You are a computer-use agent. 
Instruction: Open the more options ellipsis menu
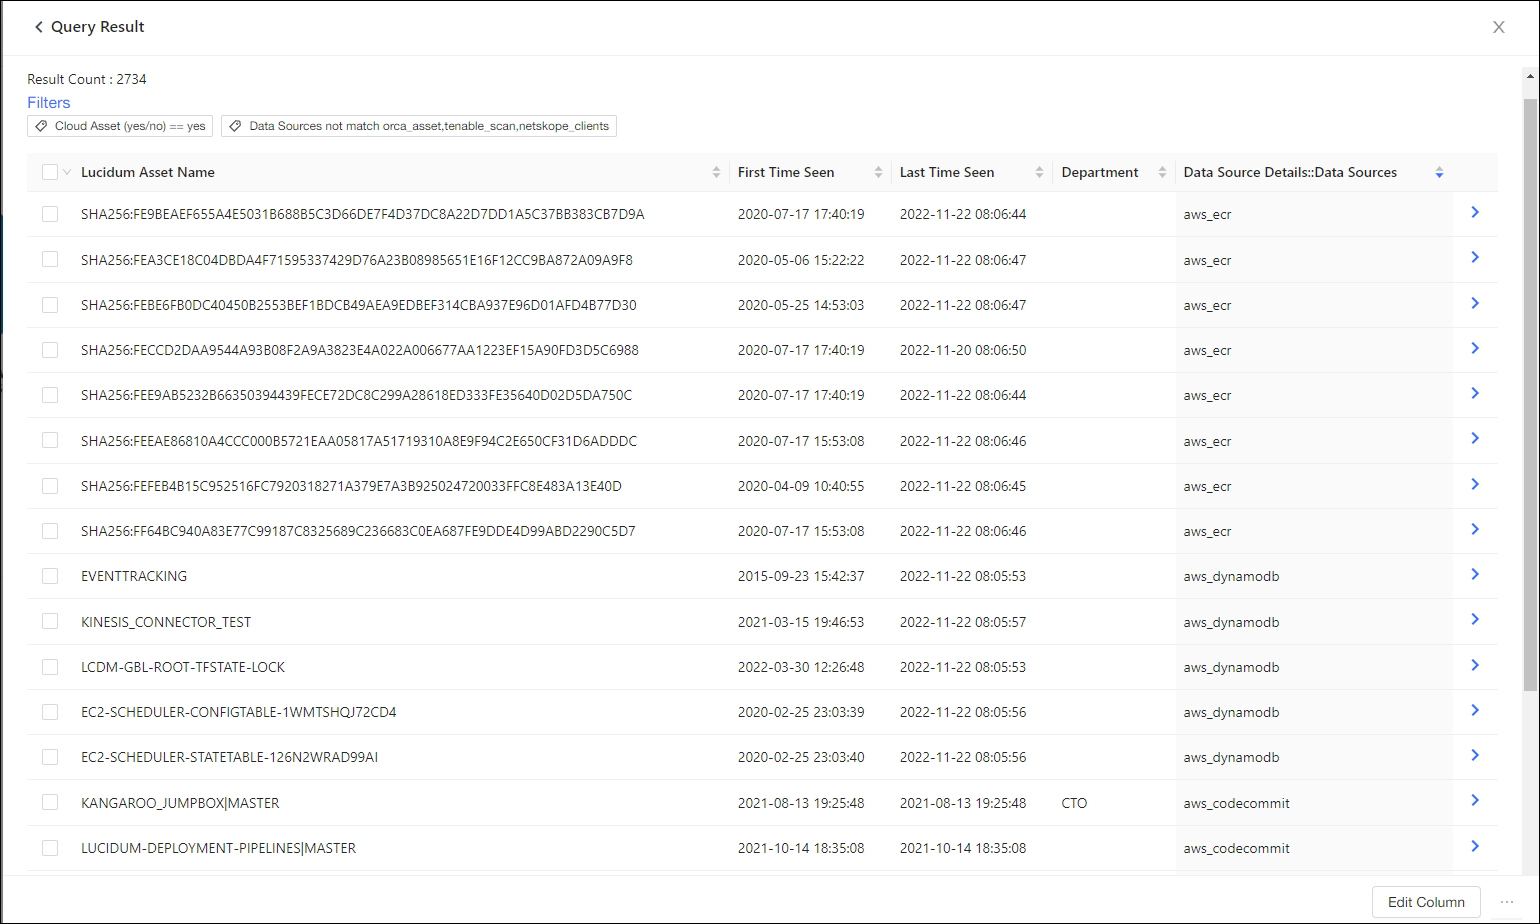click(1507, 902)
